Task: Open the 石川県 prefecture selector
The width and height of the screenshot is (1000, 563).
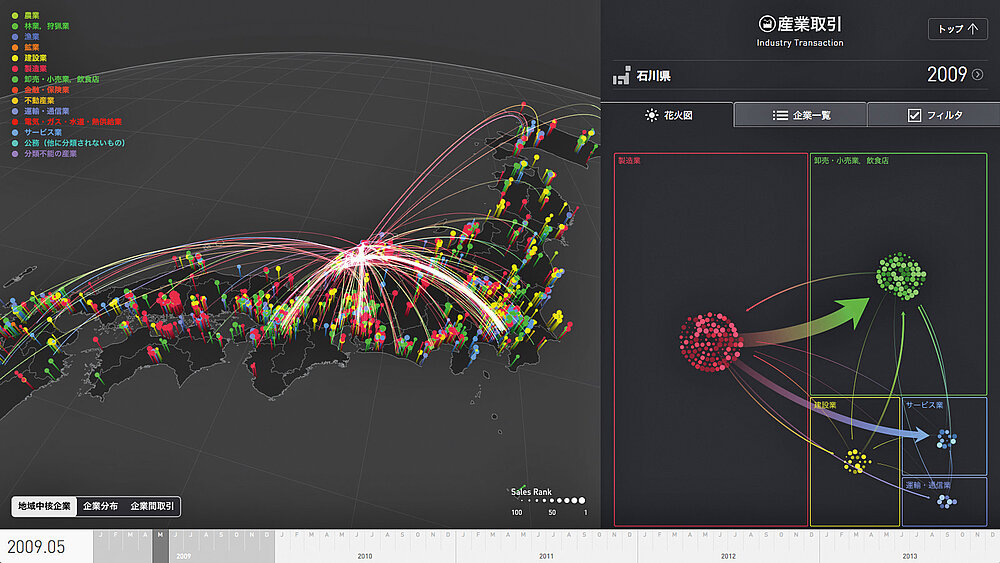Action: (x=656, y=75)
